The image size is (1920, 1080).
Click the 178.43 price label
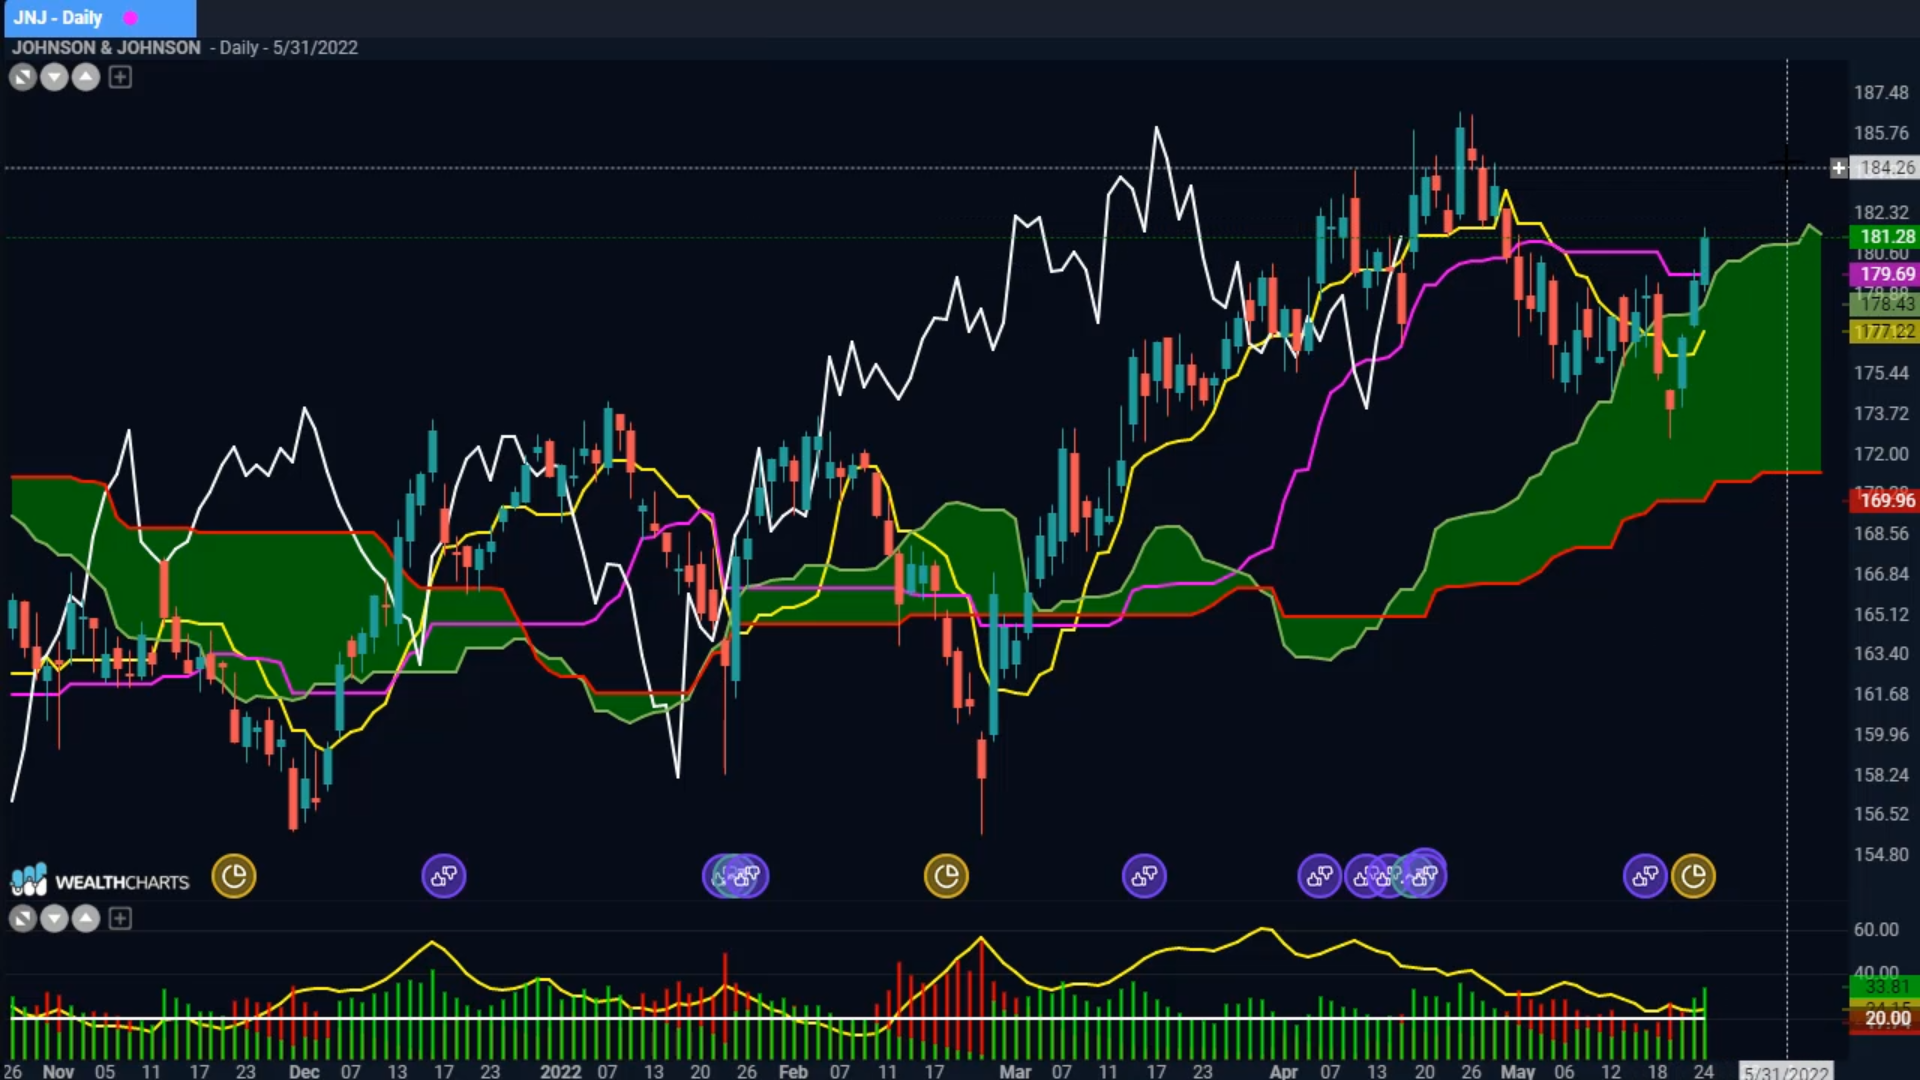1885,304
